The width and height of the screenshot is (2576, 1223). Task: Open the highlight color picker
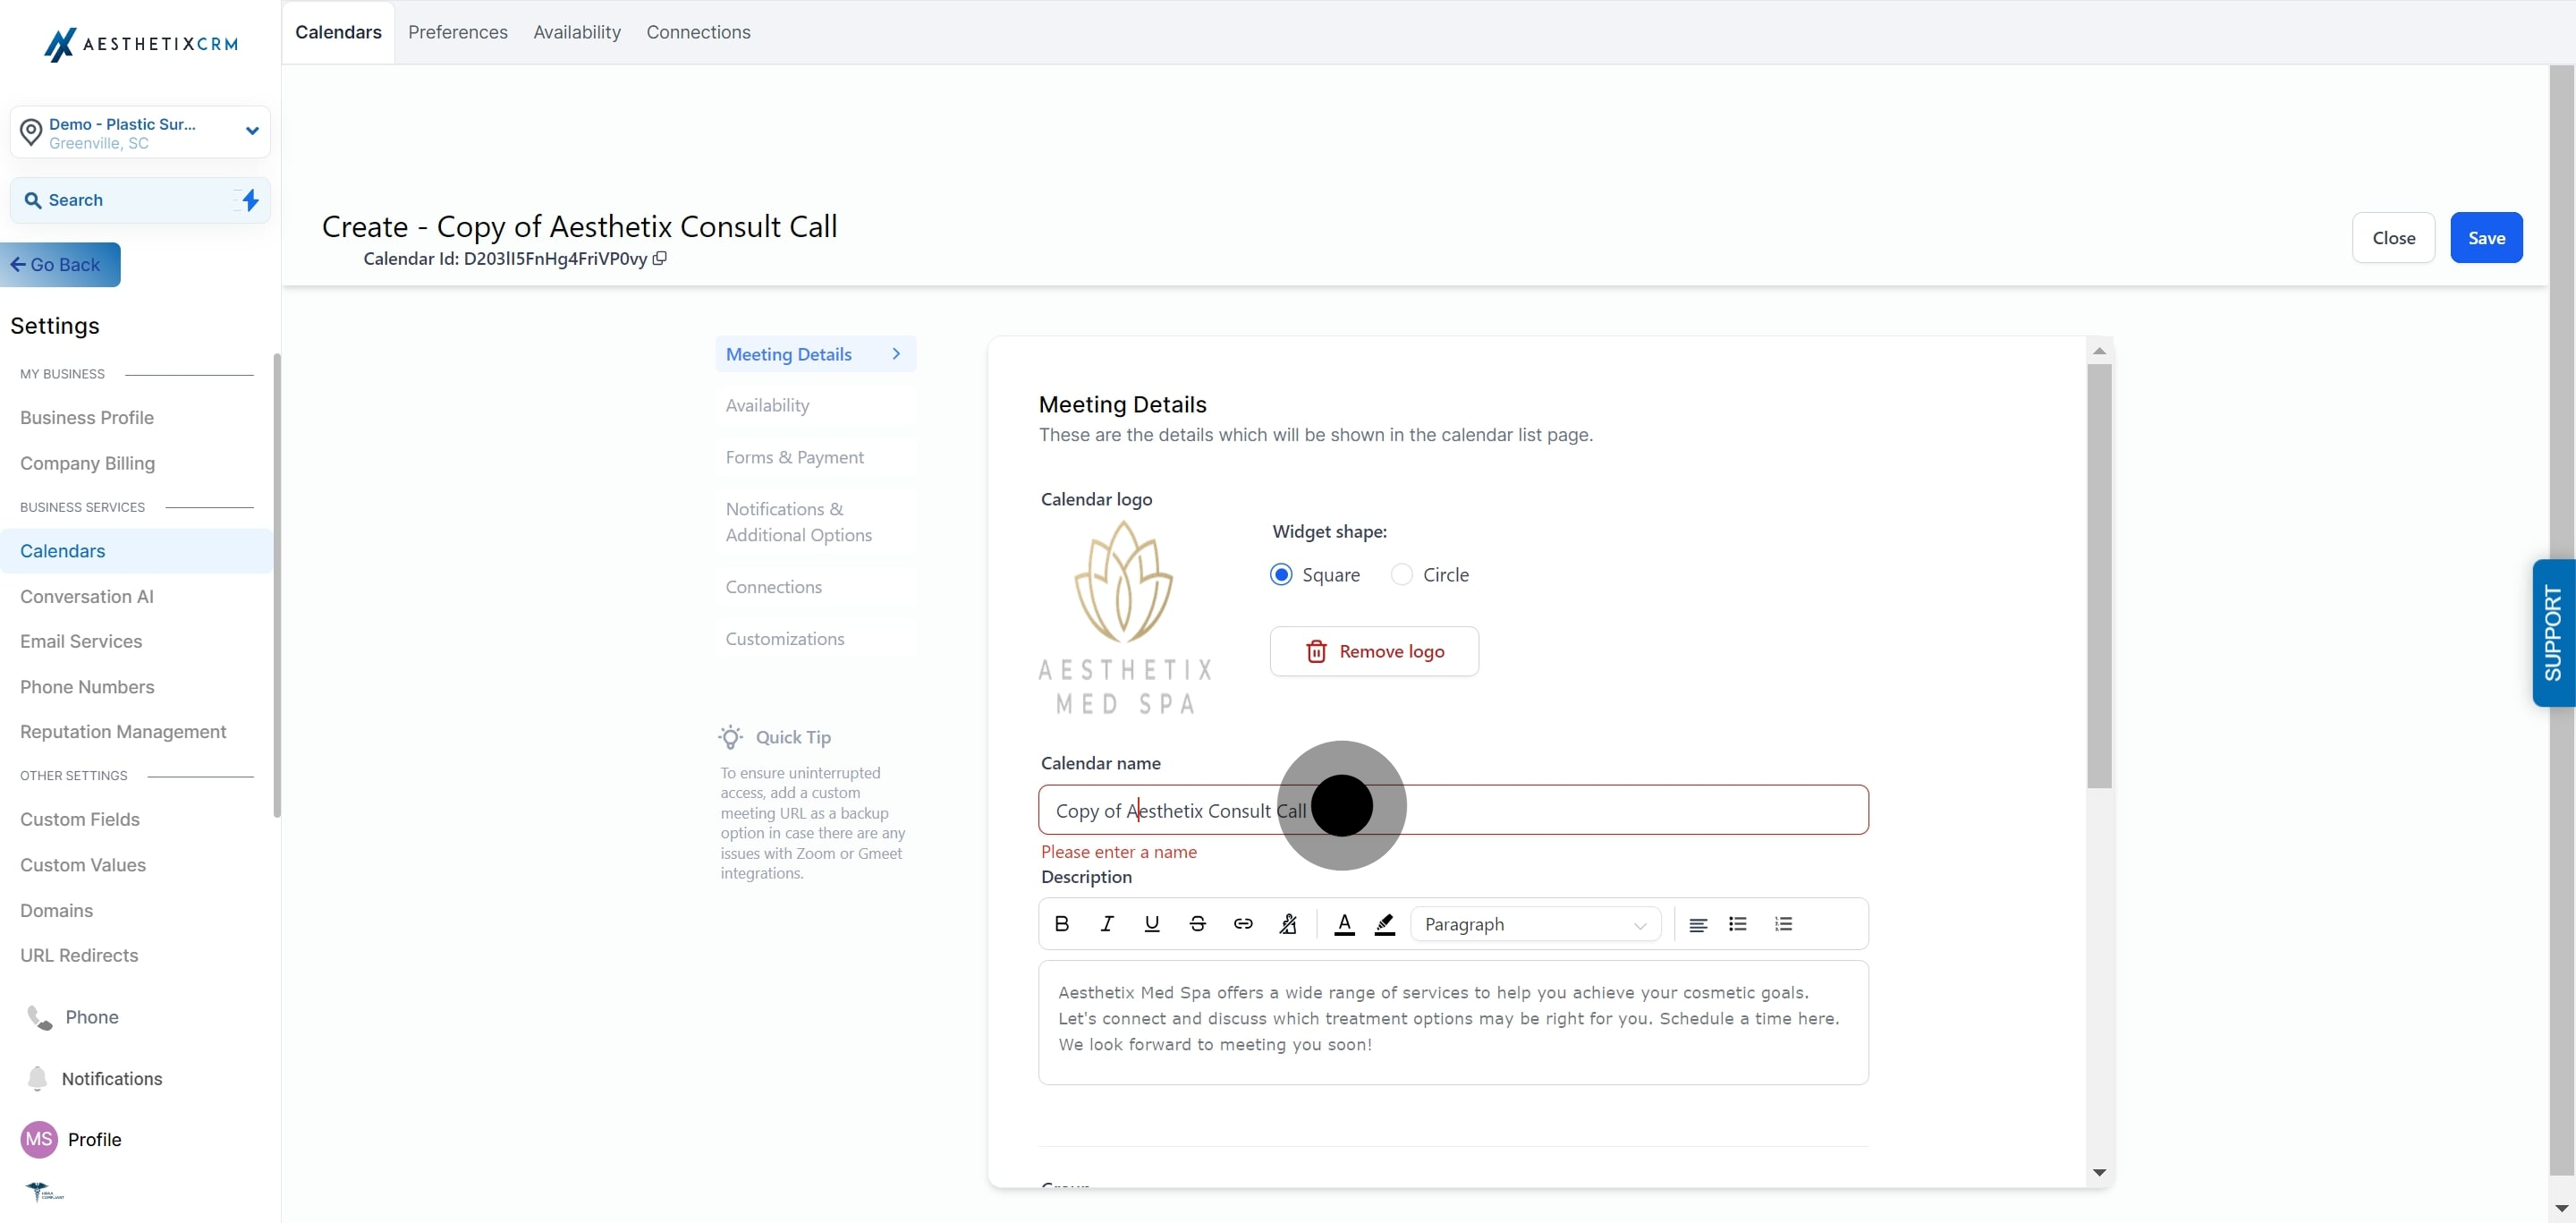[1385, 924]
